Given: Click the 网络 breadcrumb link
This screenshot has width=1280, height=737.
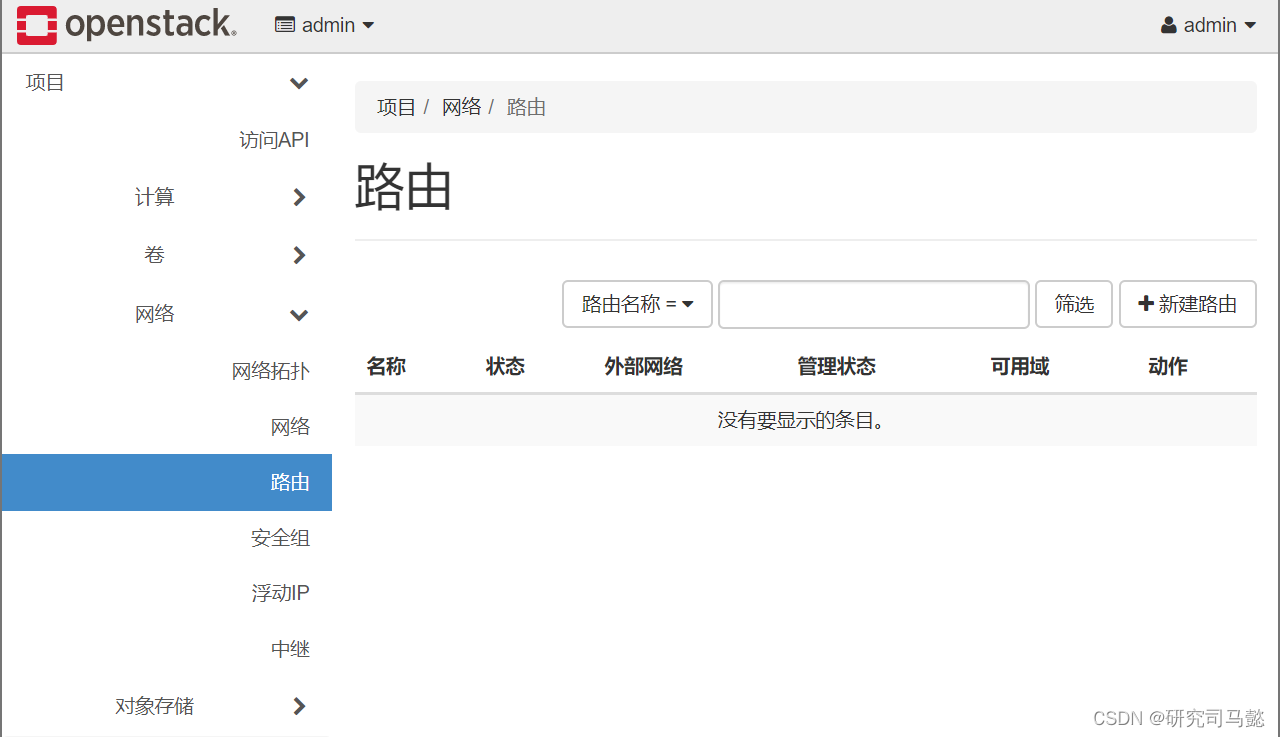Looking at the screenshot, I should click(x=461, y=107).
